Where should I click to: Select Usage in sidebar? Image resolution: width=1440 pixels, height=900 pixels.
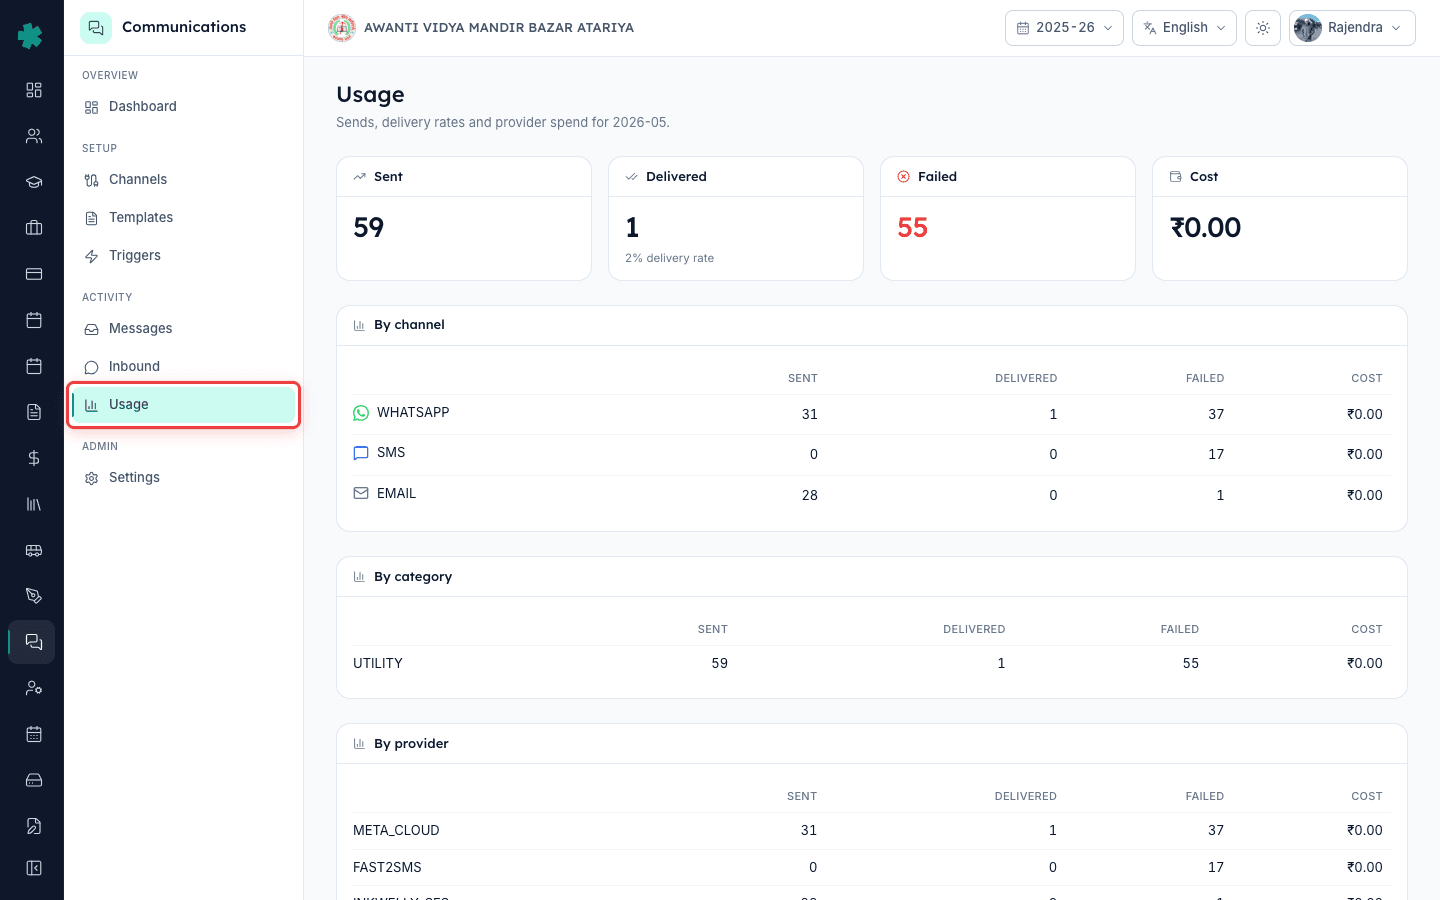pos(184,405)
